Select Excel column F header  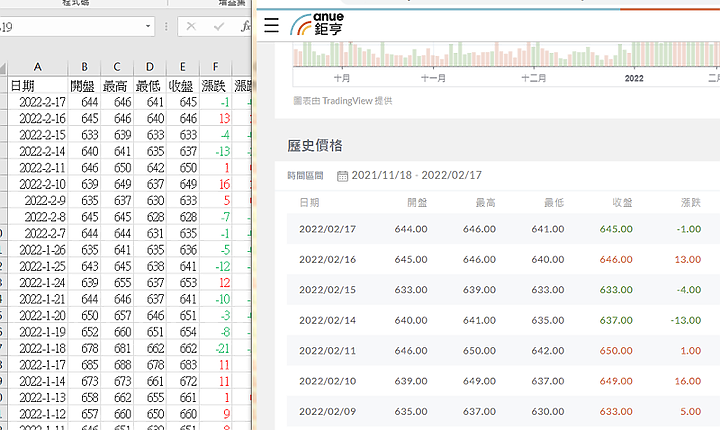coord(216,67)
